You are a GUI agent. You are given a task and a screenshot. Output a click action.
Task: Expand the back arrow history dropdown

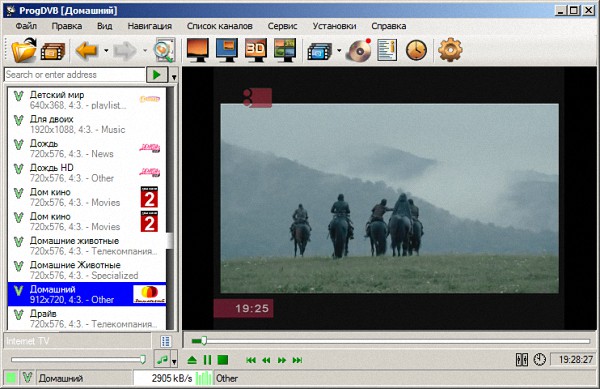(106, 50)
